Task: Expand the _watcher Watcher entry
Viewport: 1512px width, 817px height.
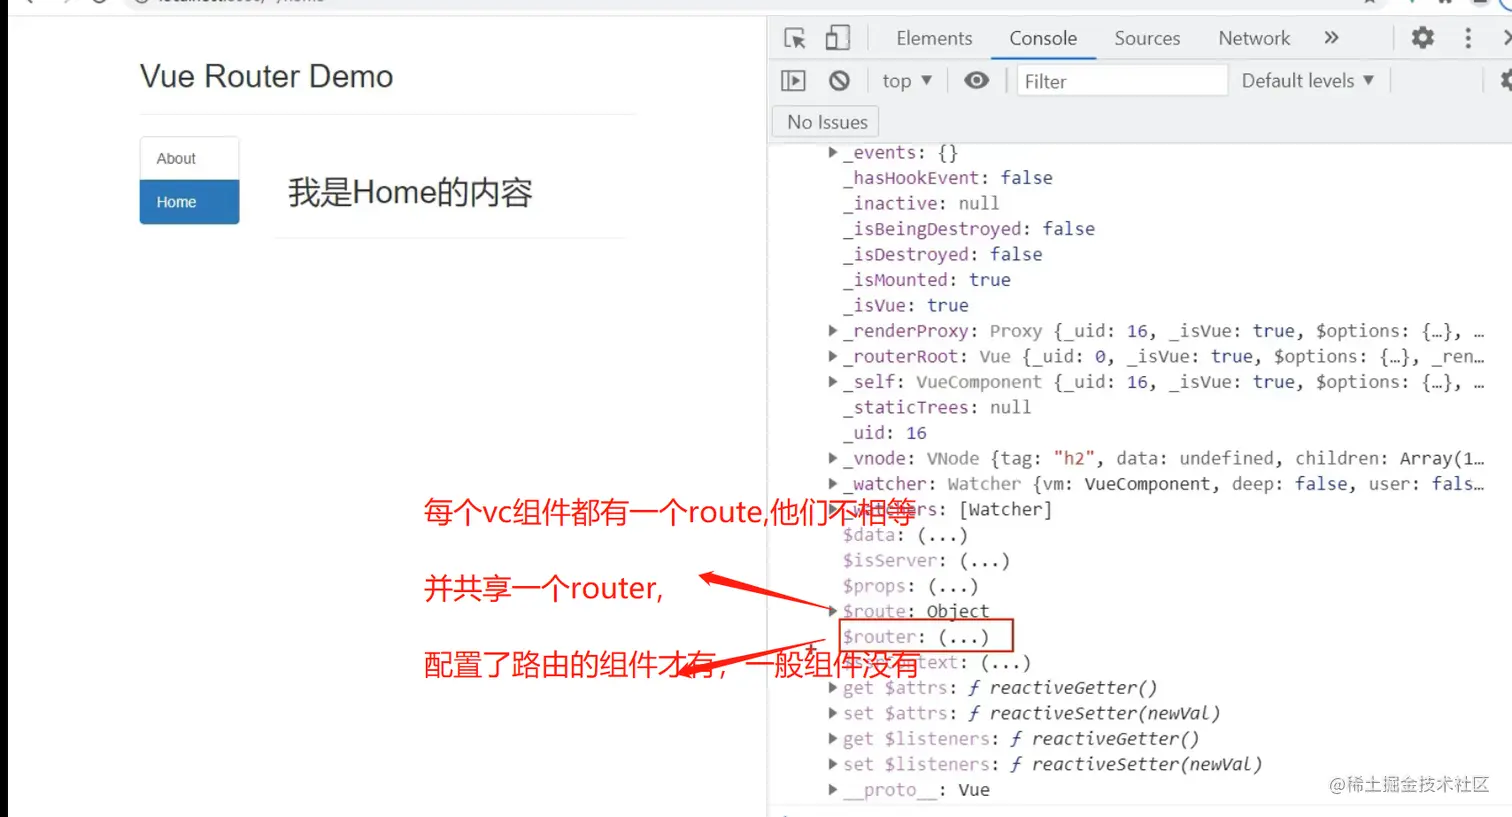Action: [832, 484]
